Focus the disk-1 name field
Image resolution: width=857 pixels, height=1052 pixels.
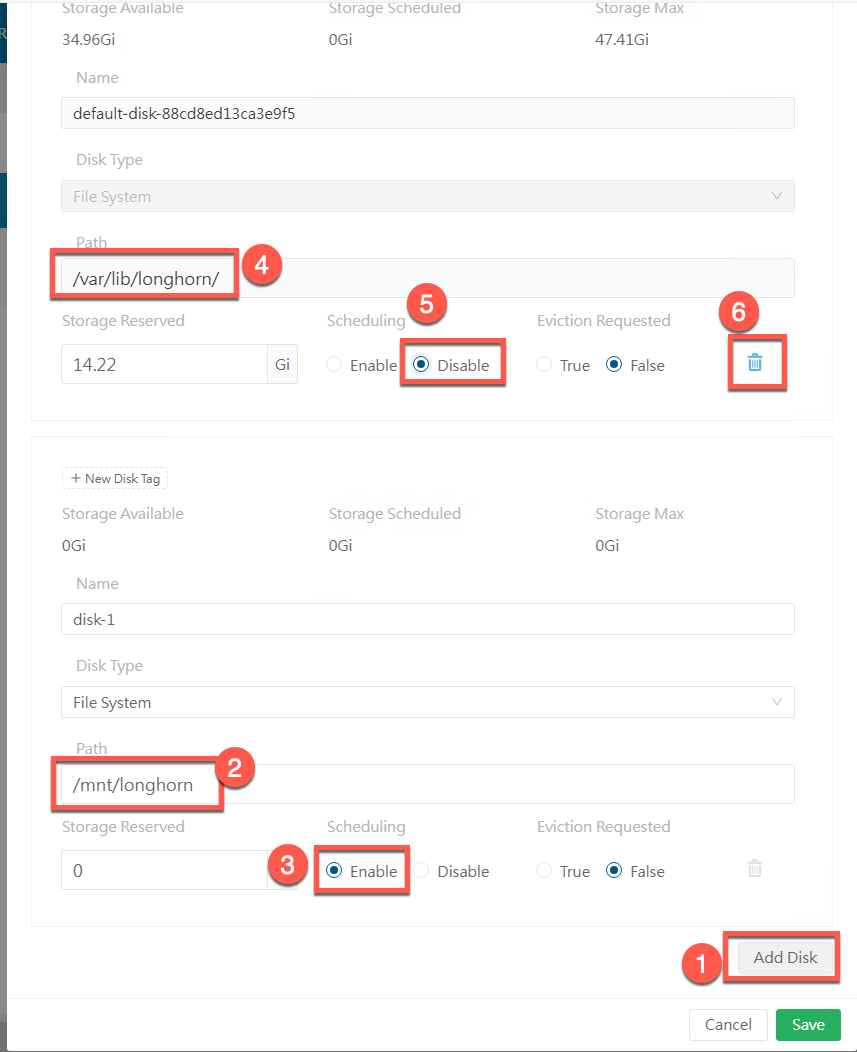pos(427,619)
